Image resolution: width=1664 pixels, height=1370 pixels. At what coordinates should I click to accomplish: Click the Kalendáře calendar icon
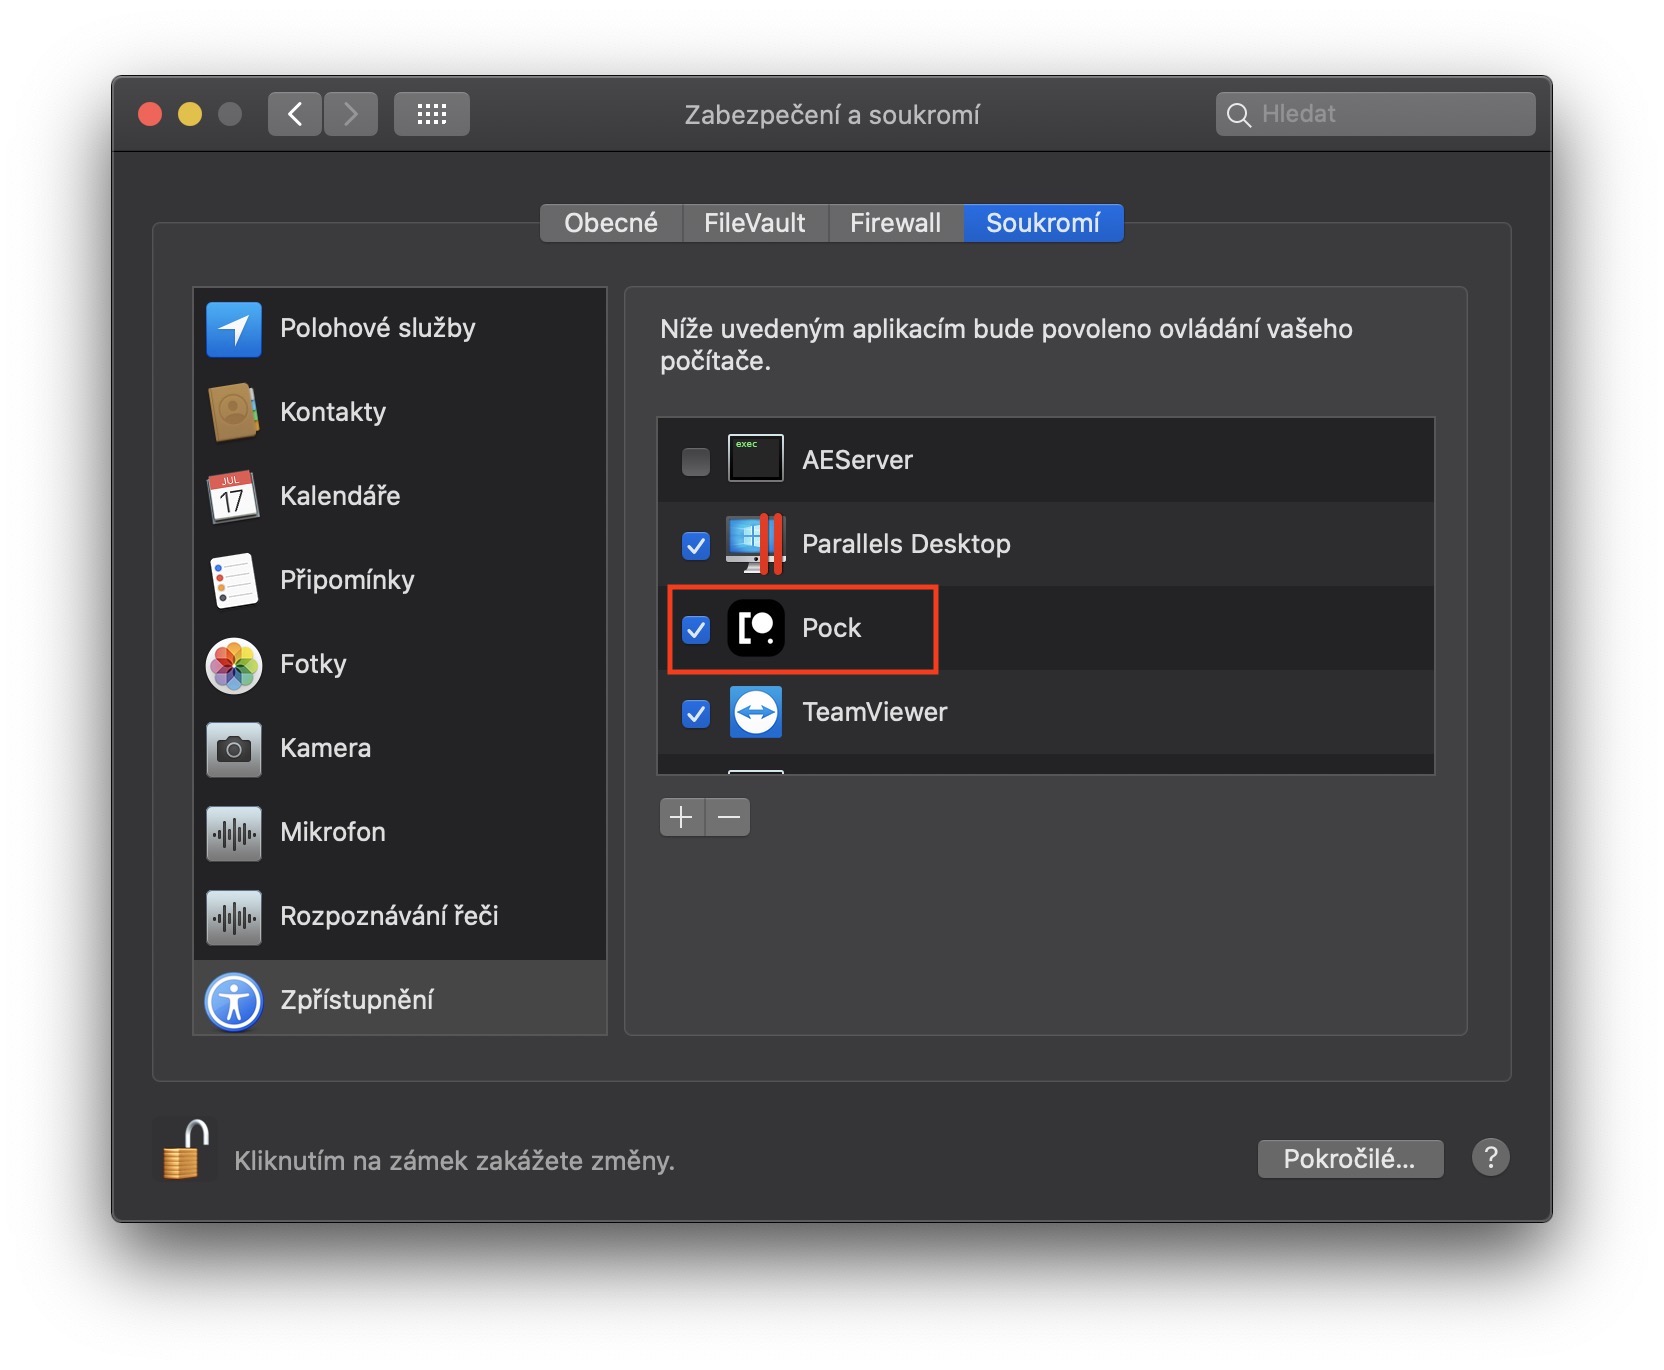pyautogui.click(x=234, y=496)
